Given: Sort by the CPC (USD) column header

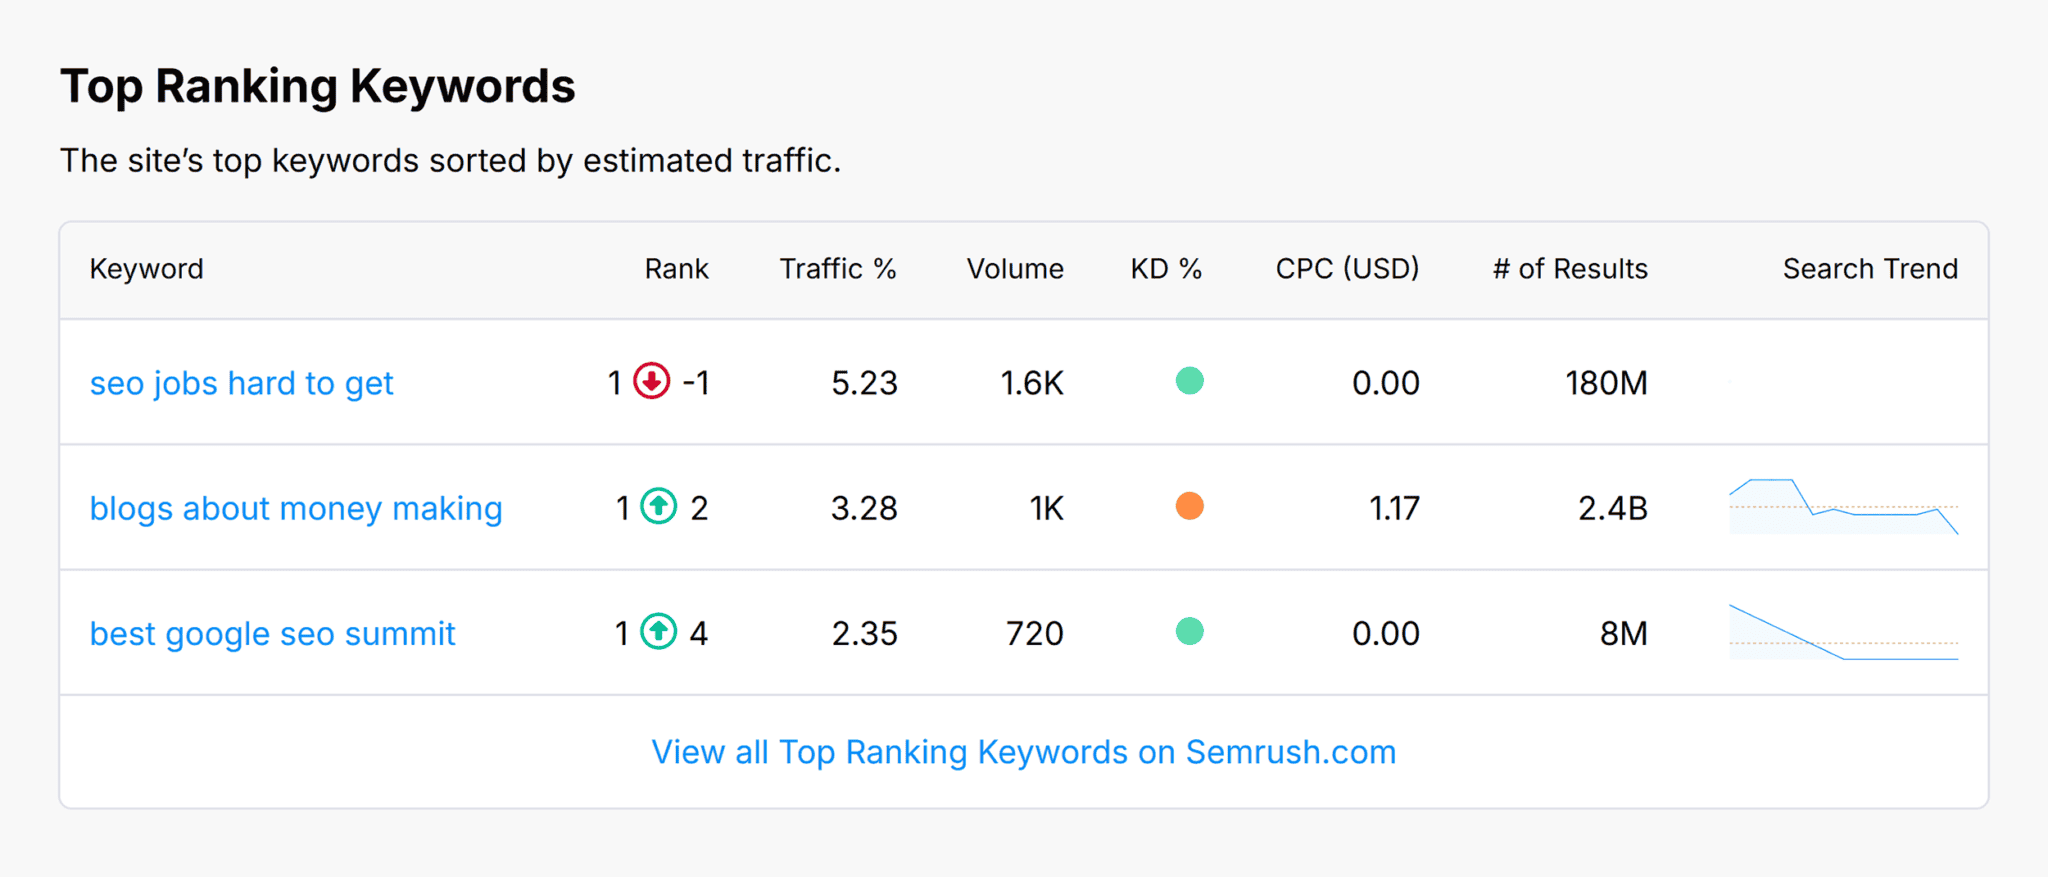Looking at the screenshot, I should click(1347, 268).
